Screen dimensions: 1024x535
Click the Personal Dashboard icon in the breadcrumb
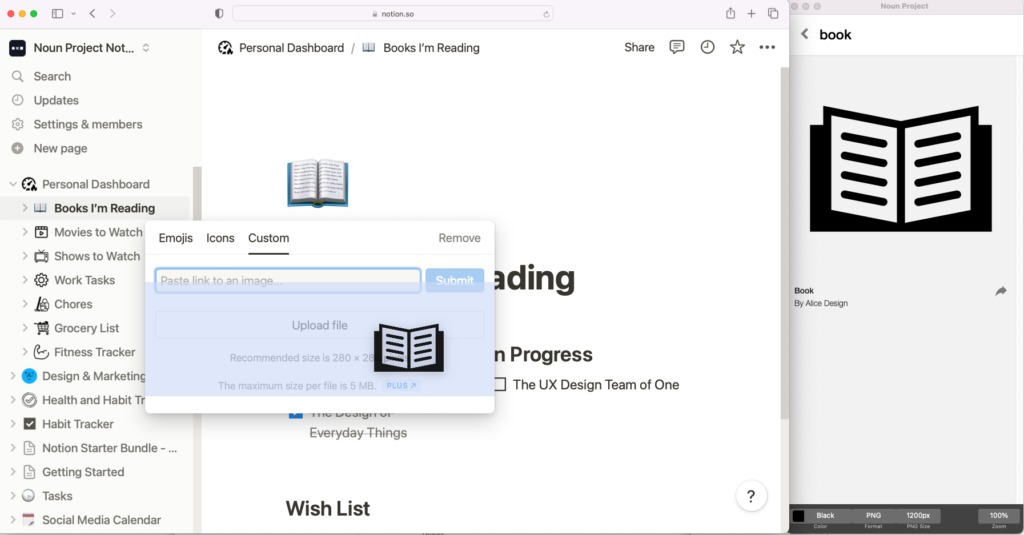point(225,48)
